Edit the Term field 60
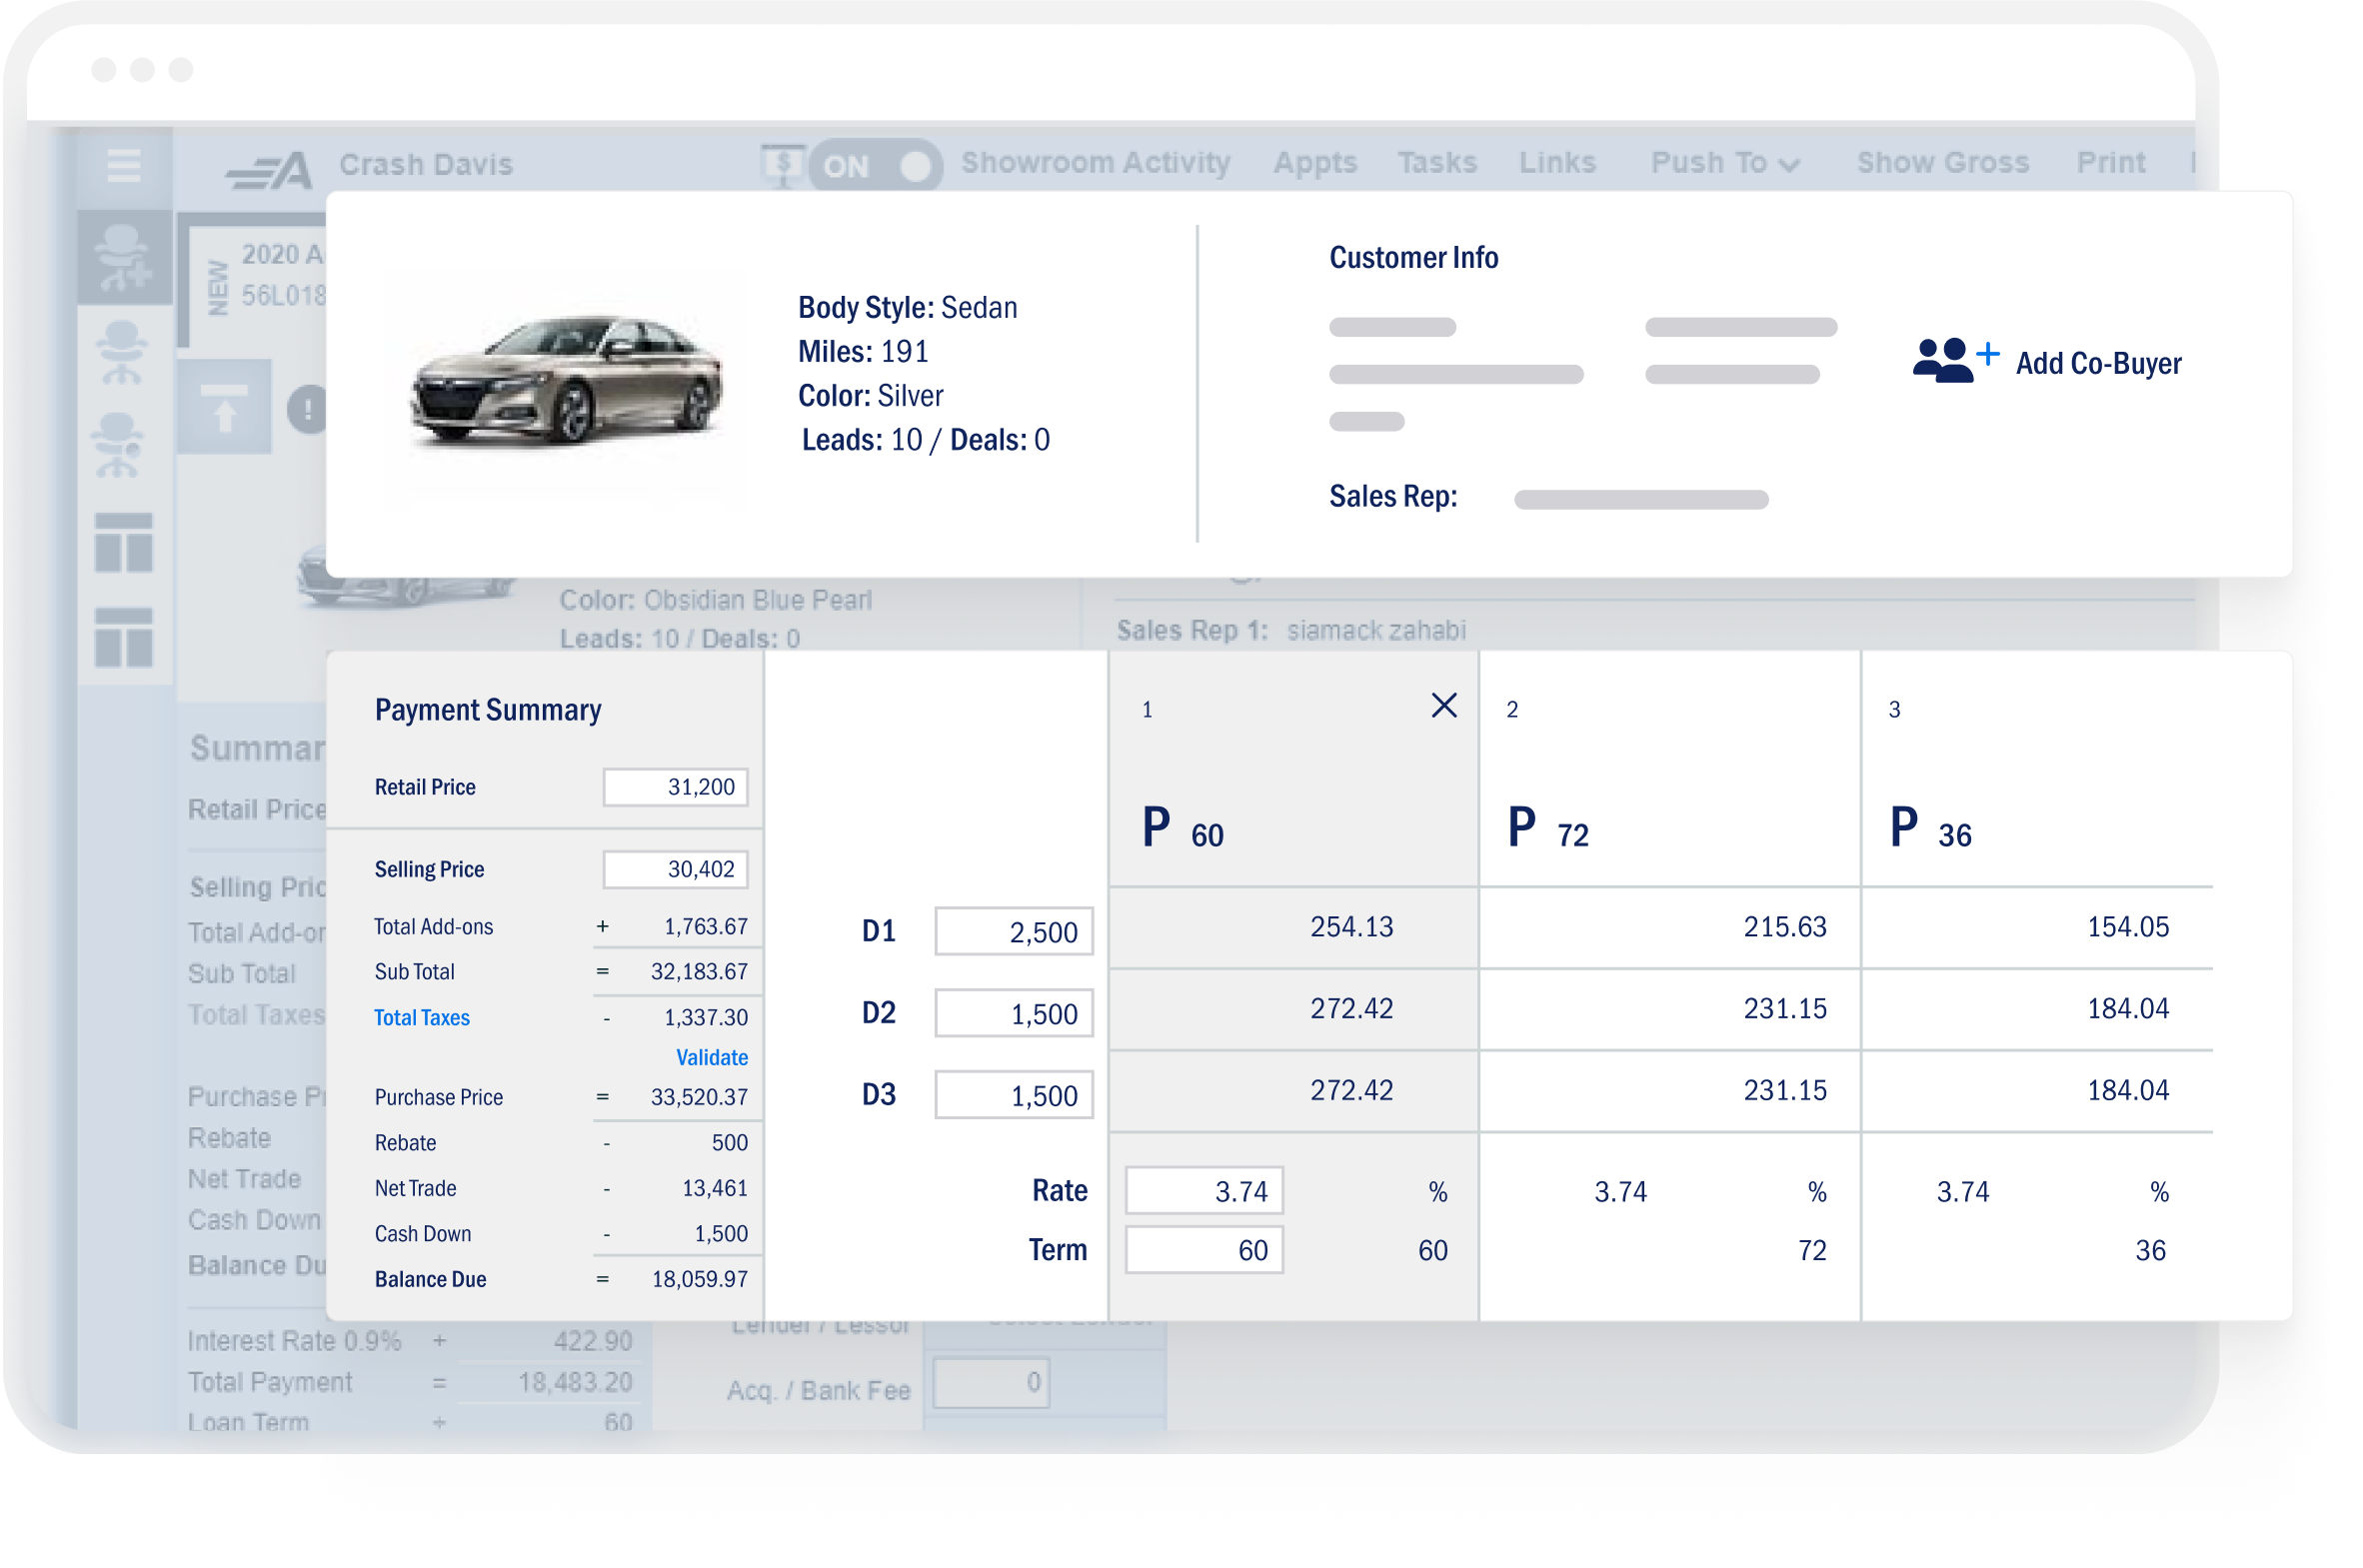This screenshot has width=2363, height=1568. point(1203,1249)
